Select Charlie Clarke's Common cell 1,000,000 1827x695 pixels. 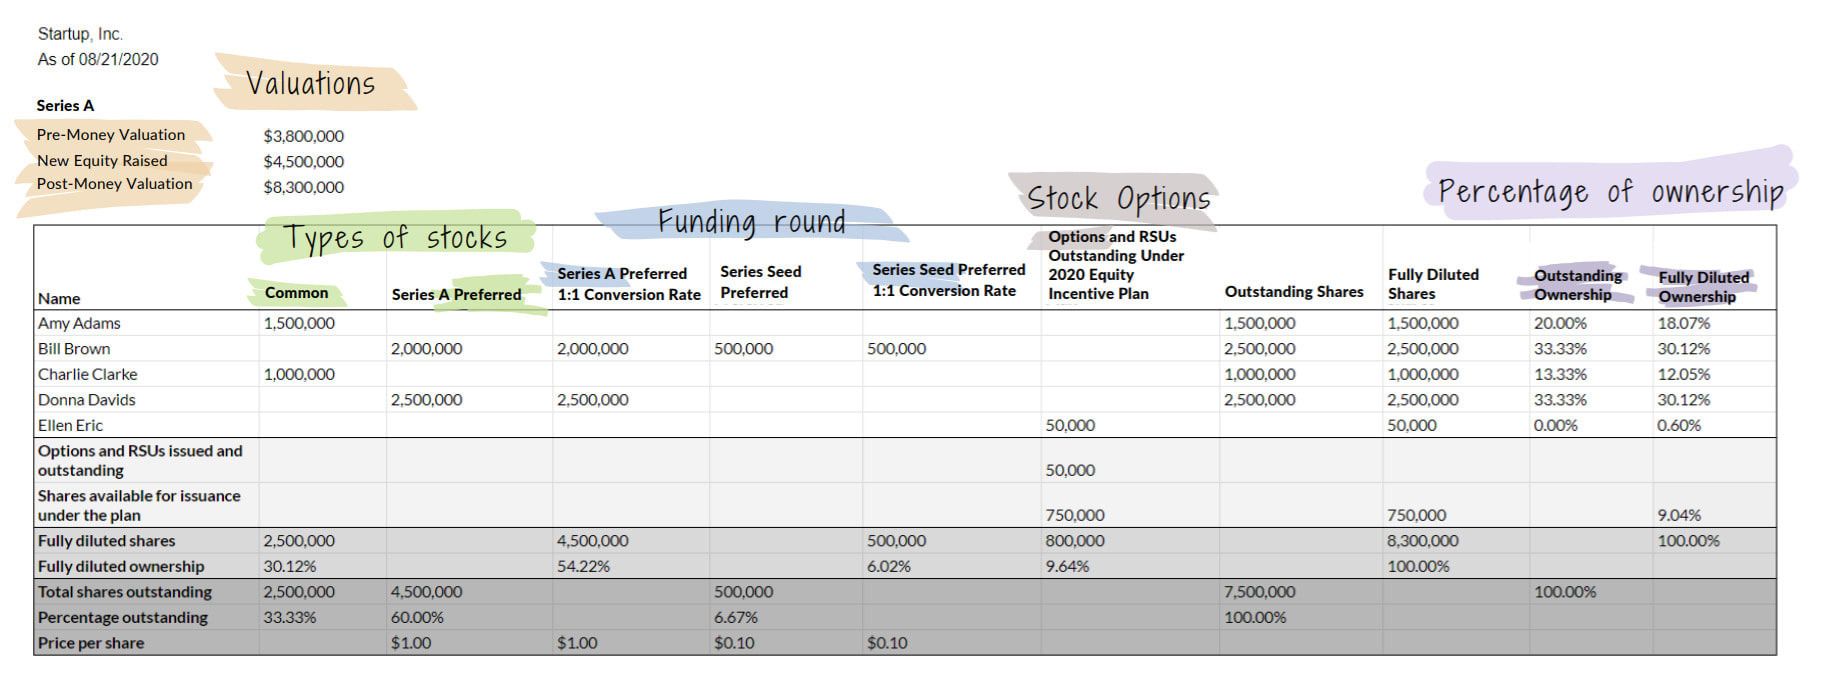point(299,374)
